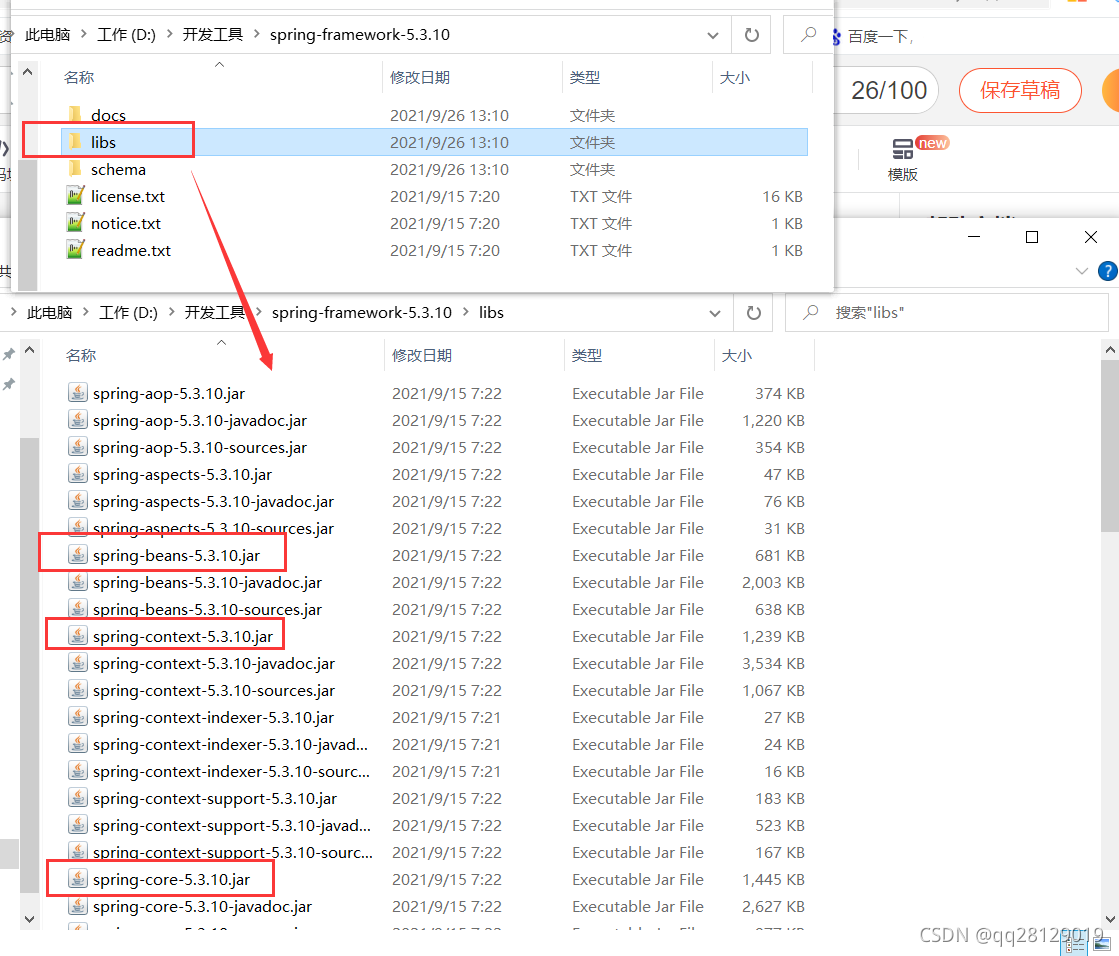Image resolution: width=1119 pixels, height=956 pixels.
Task: Expand the ribbon chevron near help icon
Action: [1082, 271]
